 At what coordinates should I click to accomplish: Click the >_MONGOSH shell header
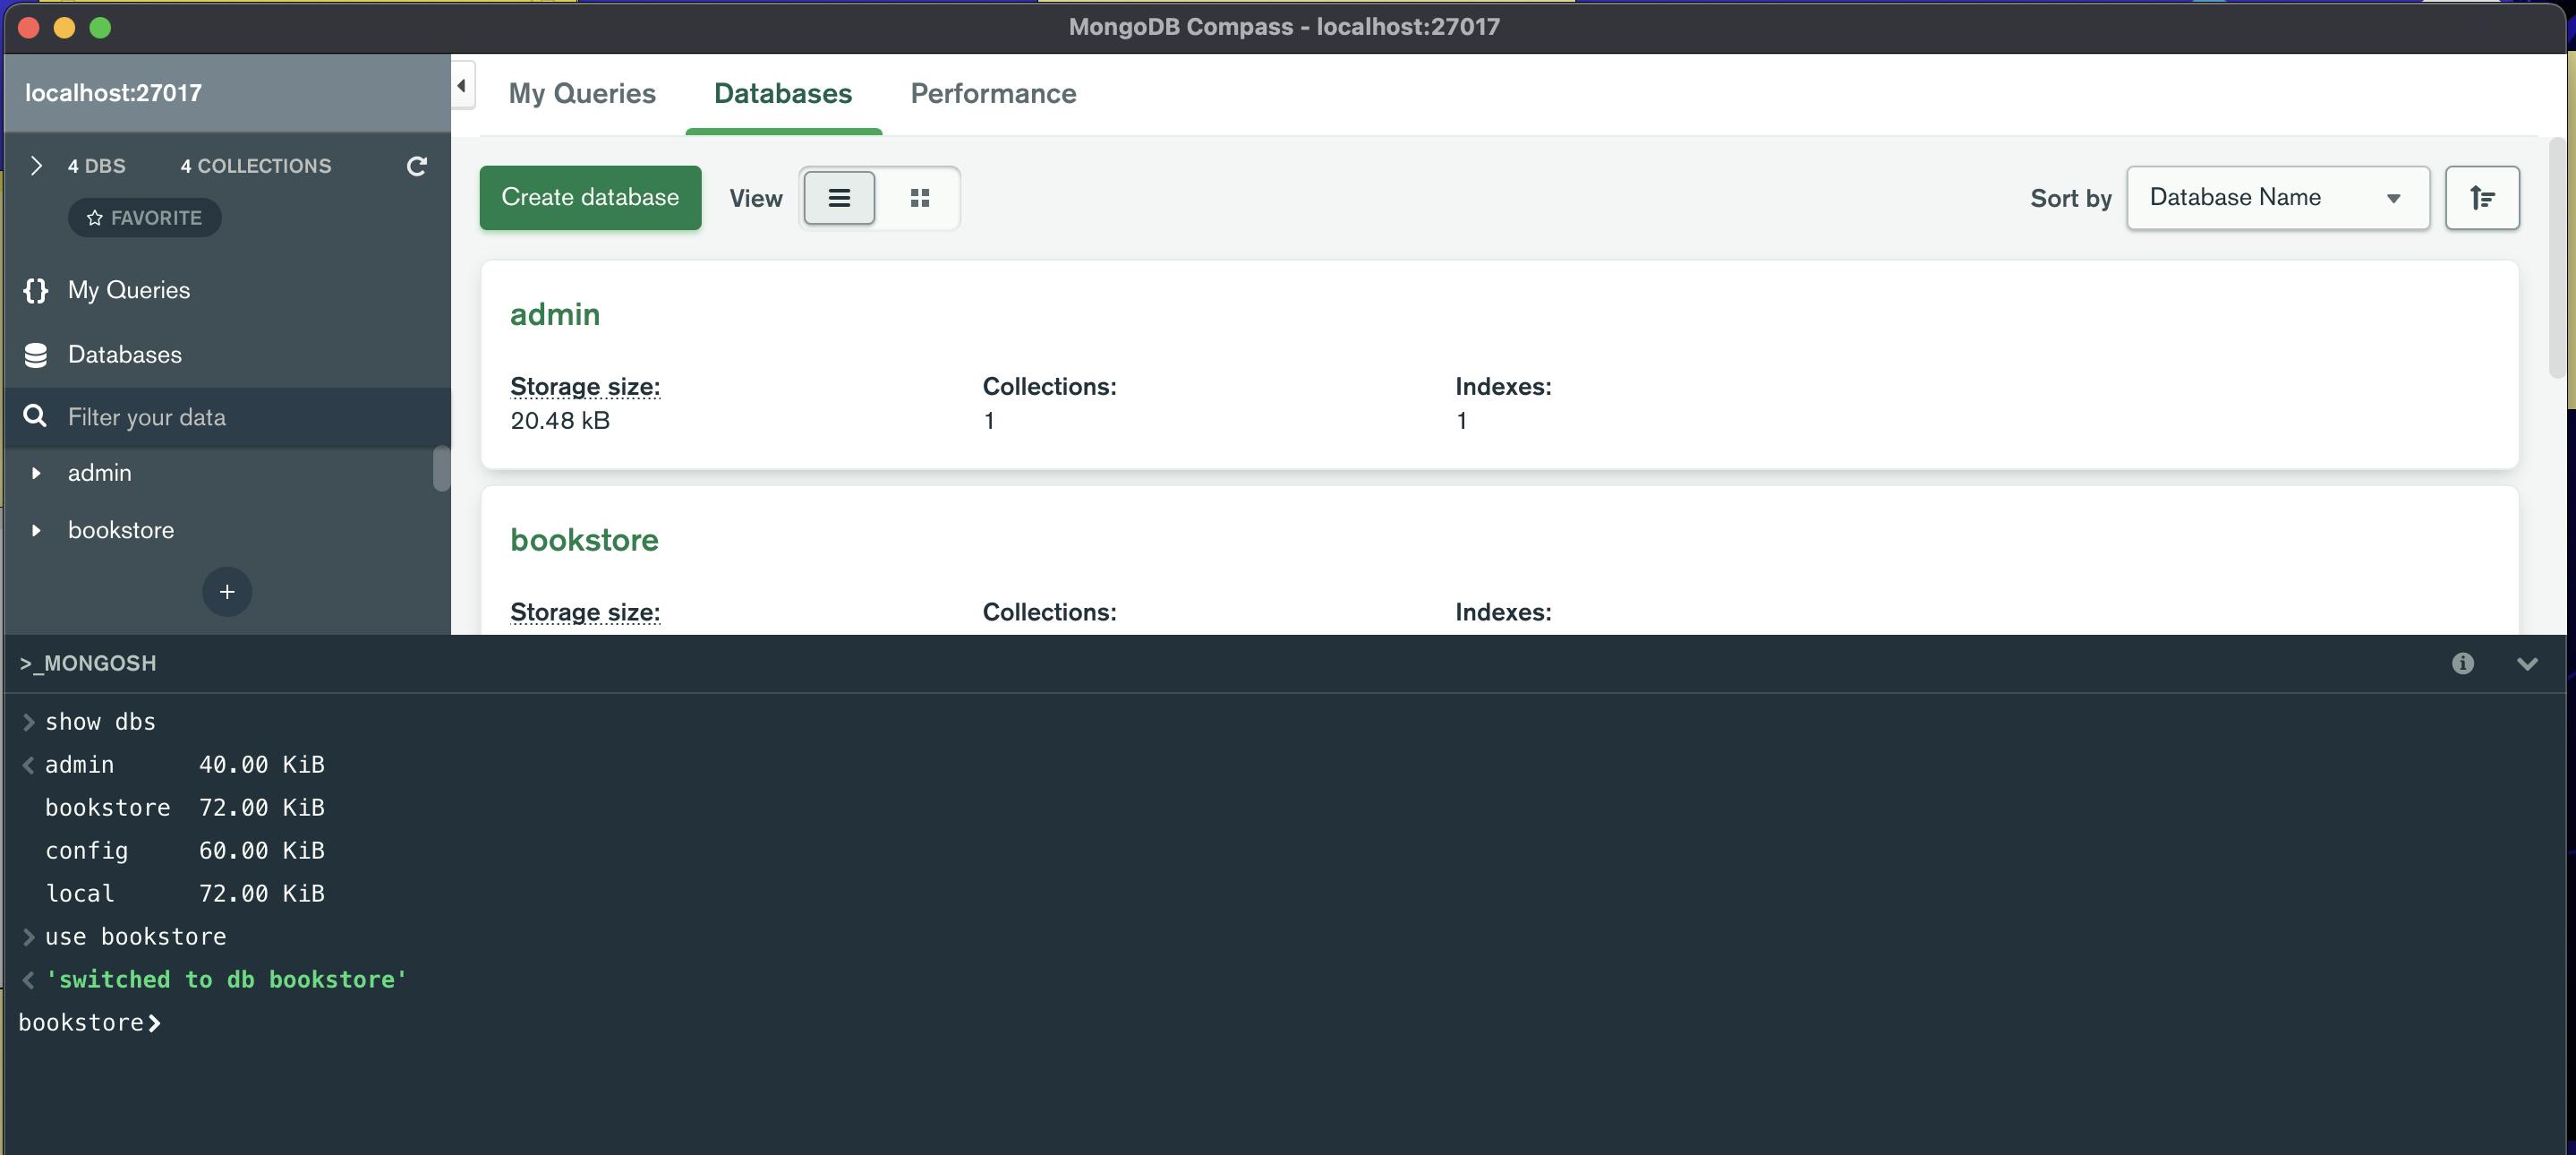coord(88,664)
